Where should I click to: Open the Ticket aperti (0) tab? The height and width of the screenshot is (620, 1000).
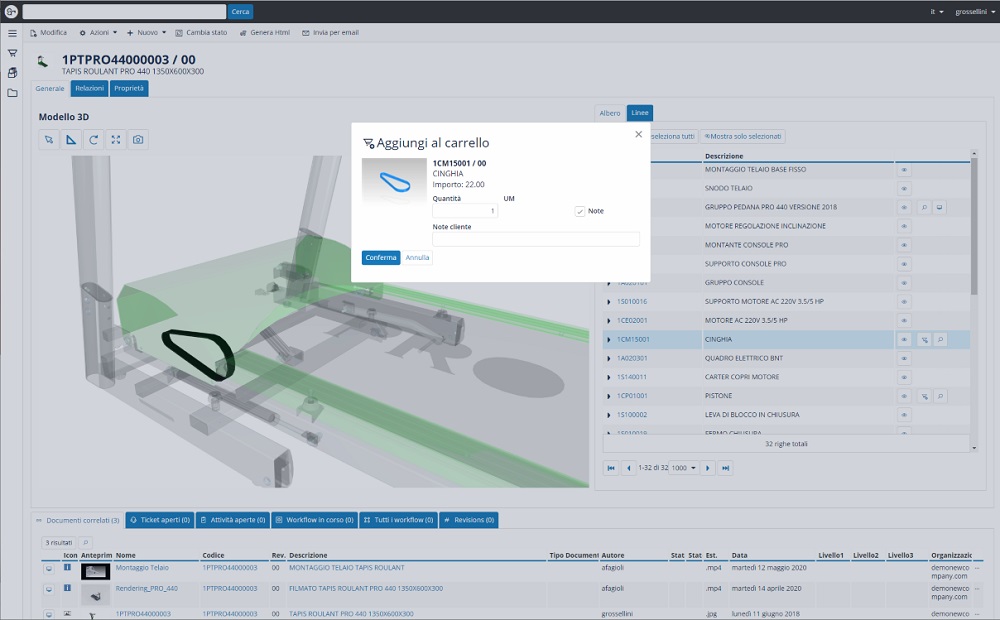(160, 520)
